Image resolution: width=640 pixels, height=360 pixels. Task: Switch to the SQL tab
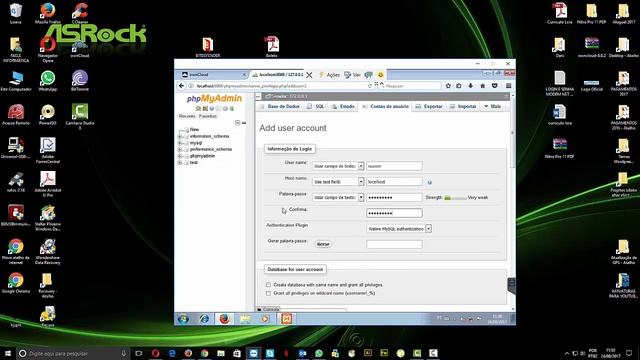coord(316,107)
